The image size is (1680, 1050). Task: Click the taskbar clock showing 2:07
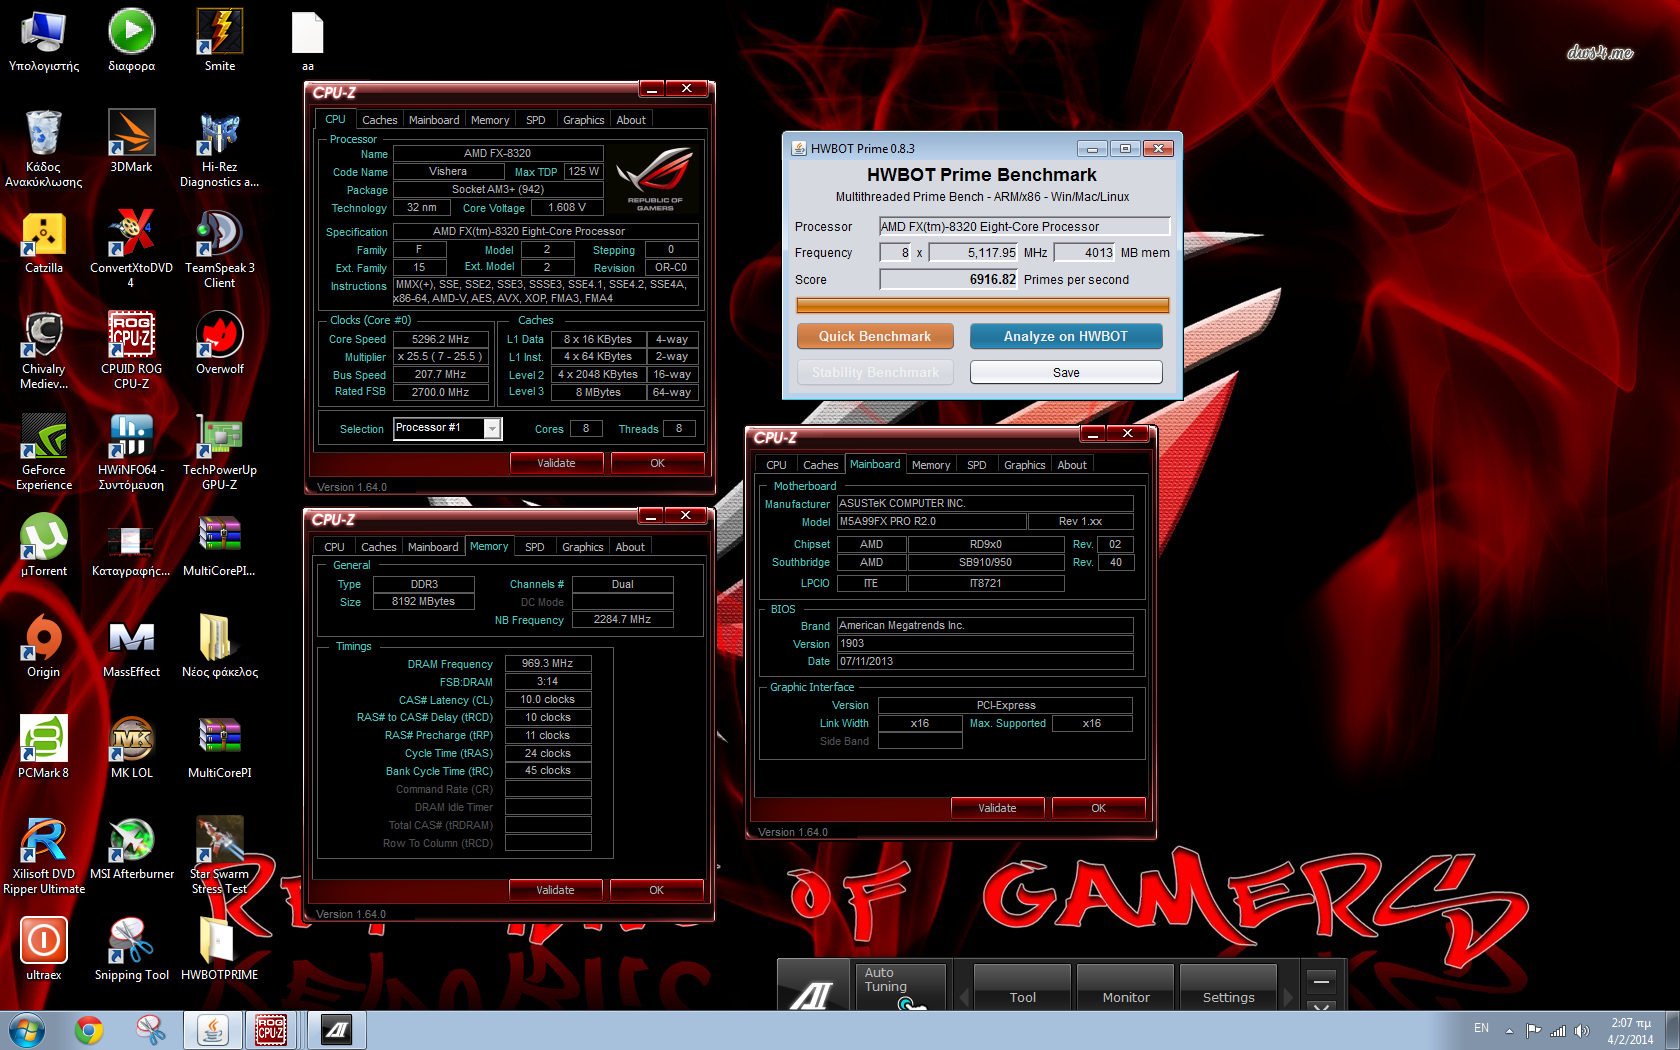pos(1631,1031)
